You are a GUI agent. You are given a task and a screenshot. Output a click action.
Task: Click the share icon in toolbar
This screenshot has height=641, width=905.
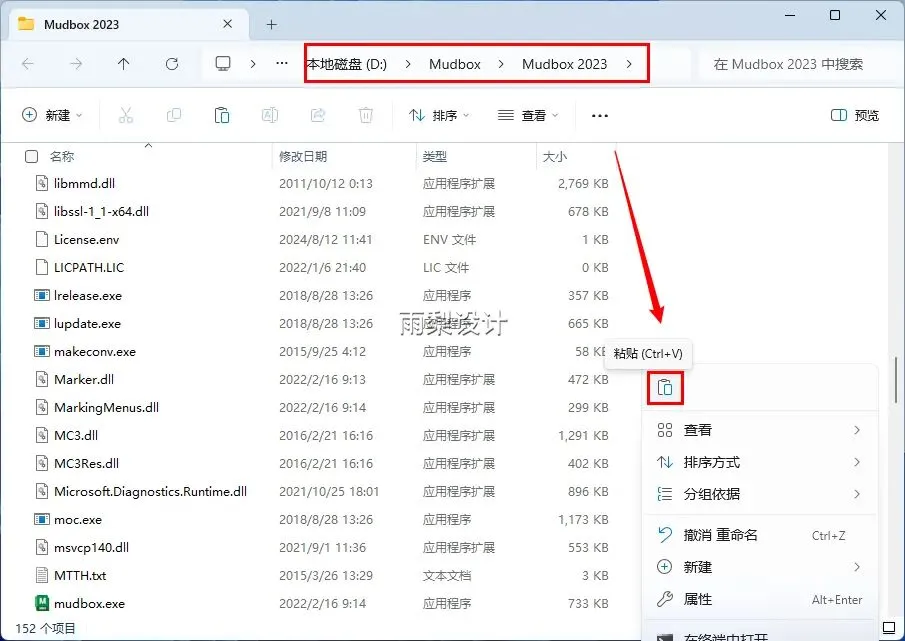pos(317,115)
